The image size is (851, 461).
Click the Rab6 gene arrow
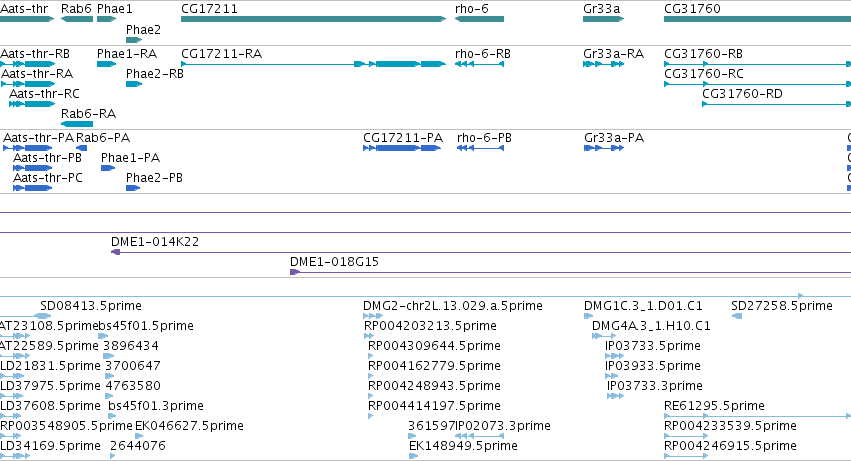(77, 19)
